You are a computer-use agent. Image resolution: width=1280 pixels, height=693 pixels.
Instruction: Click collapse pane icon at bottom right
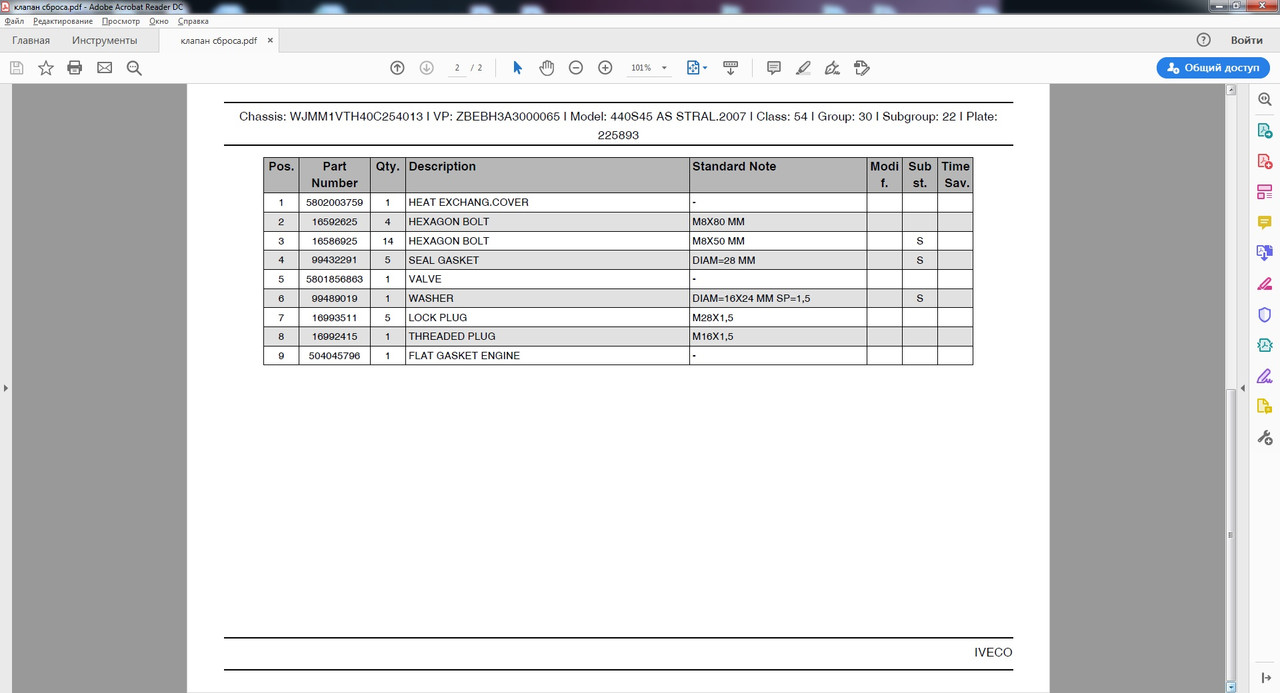[1265, 678]
